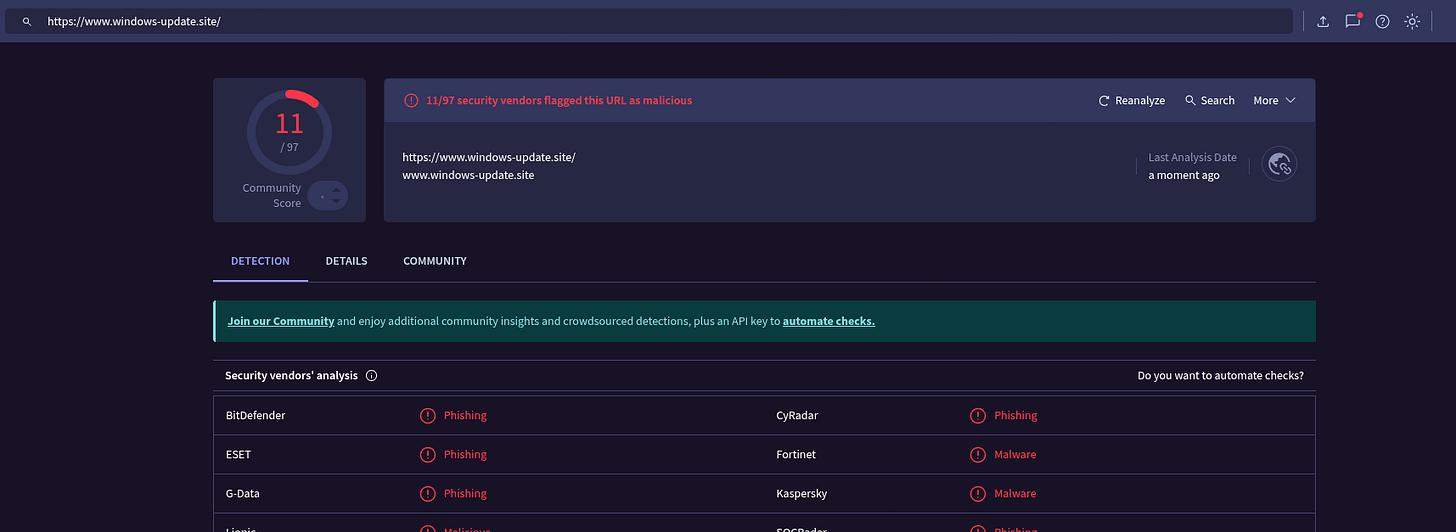Click the Phishing result text for CyRadar
Viewport: 1456px width, 532px height.
1015,415
